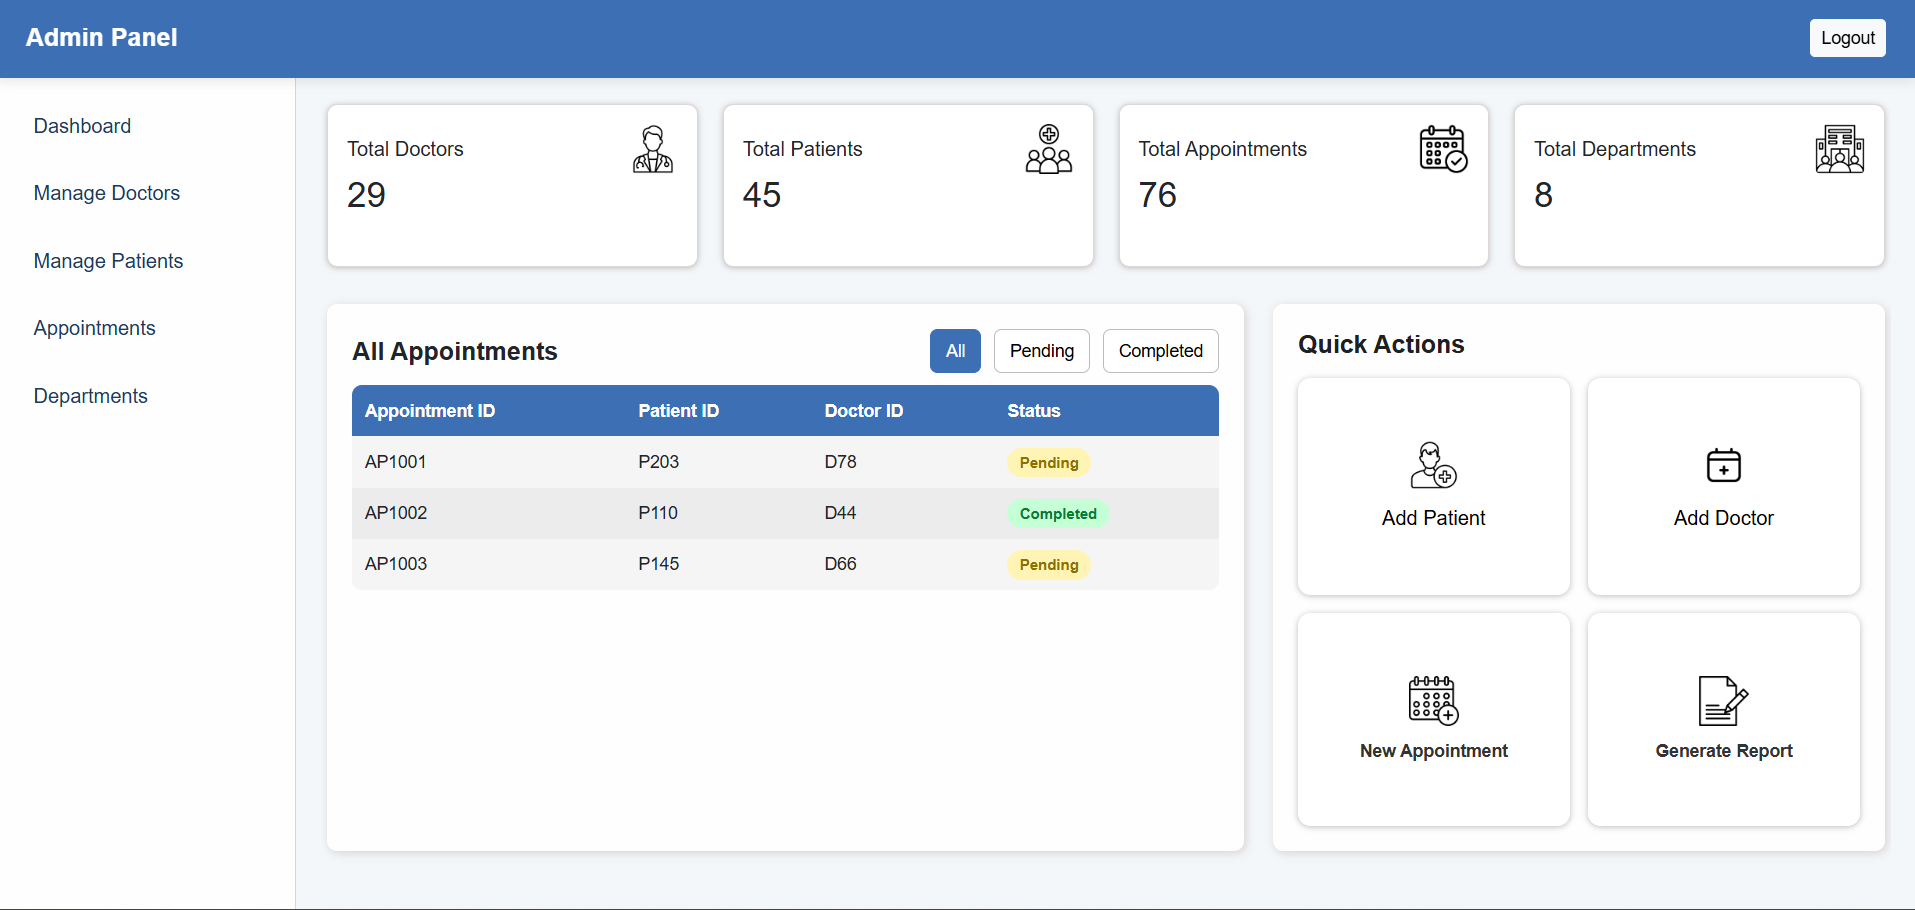1915x910 pixels.
Task: Click the New Appointment calendar icon
Action: pos(1432,700)
